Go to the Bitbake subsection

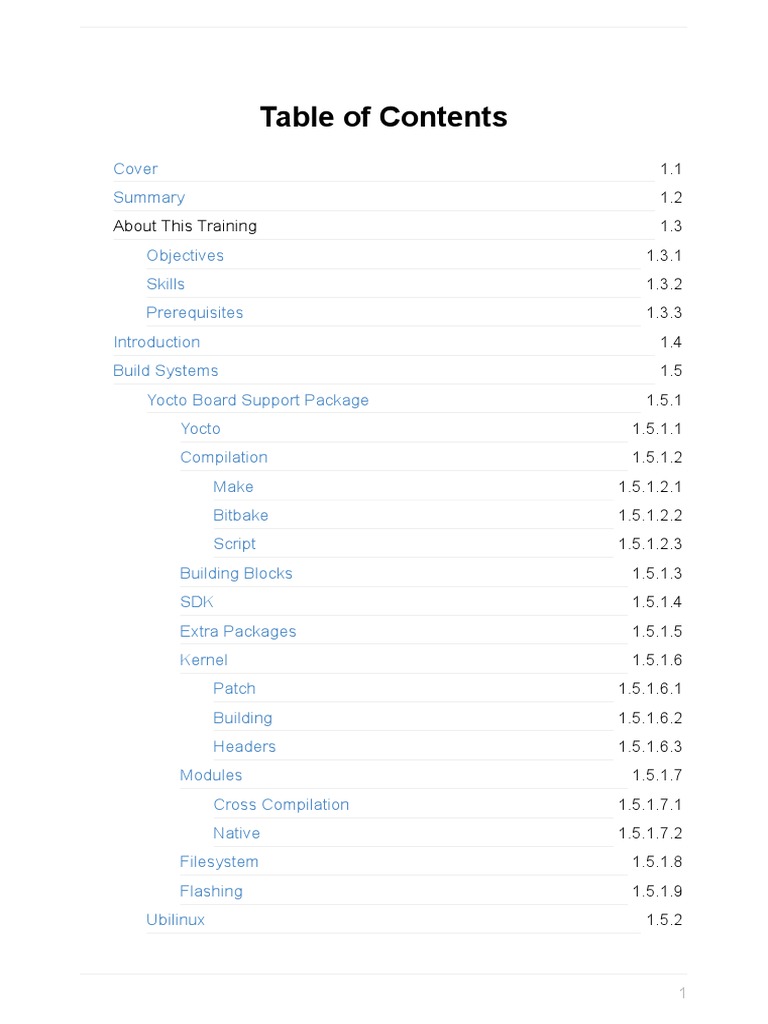tap(240, 516)
